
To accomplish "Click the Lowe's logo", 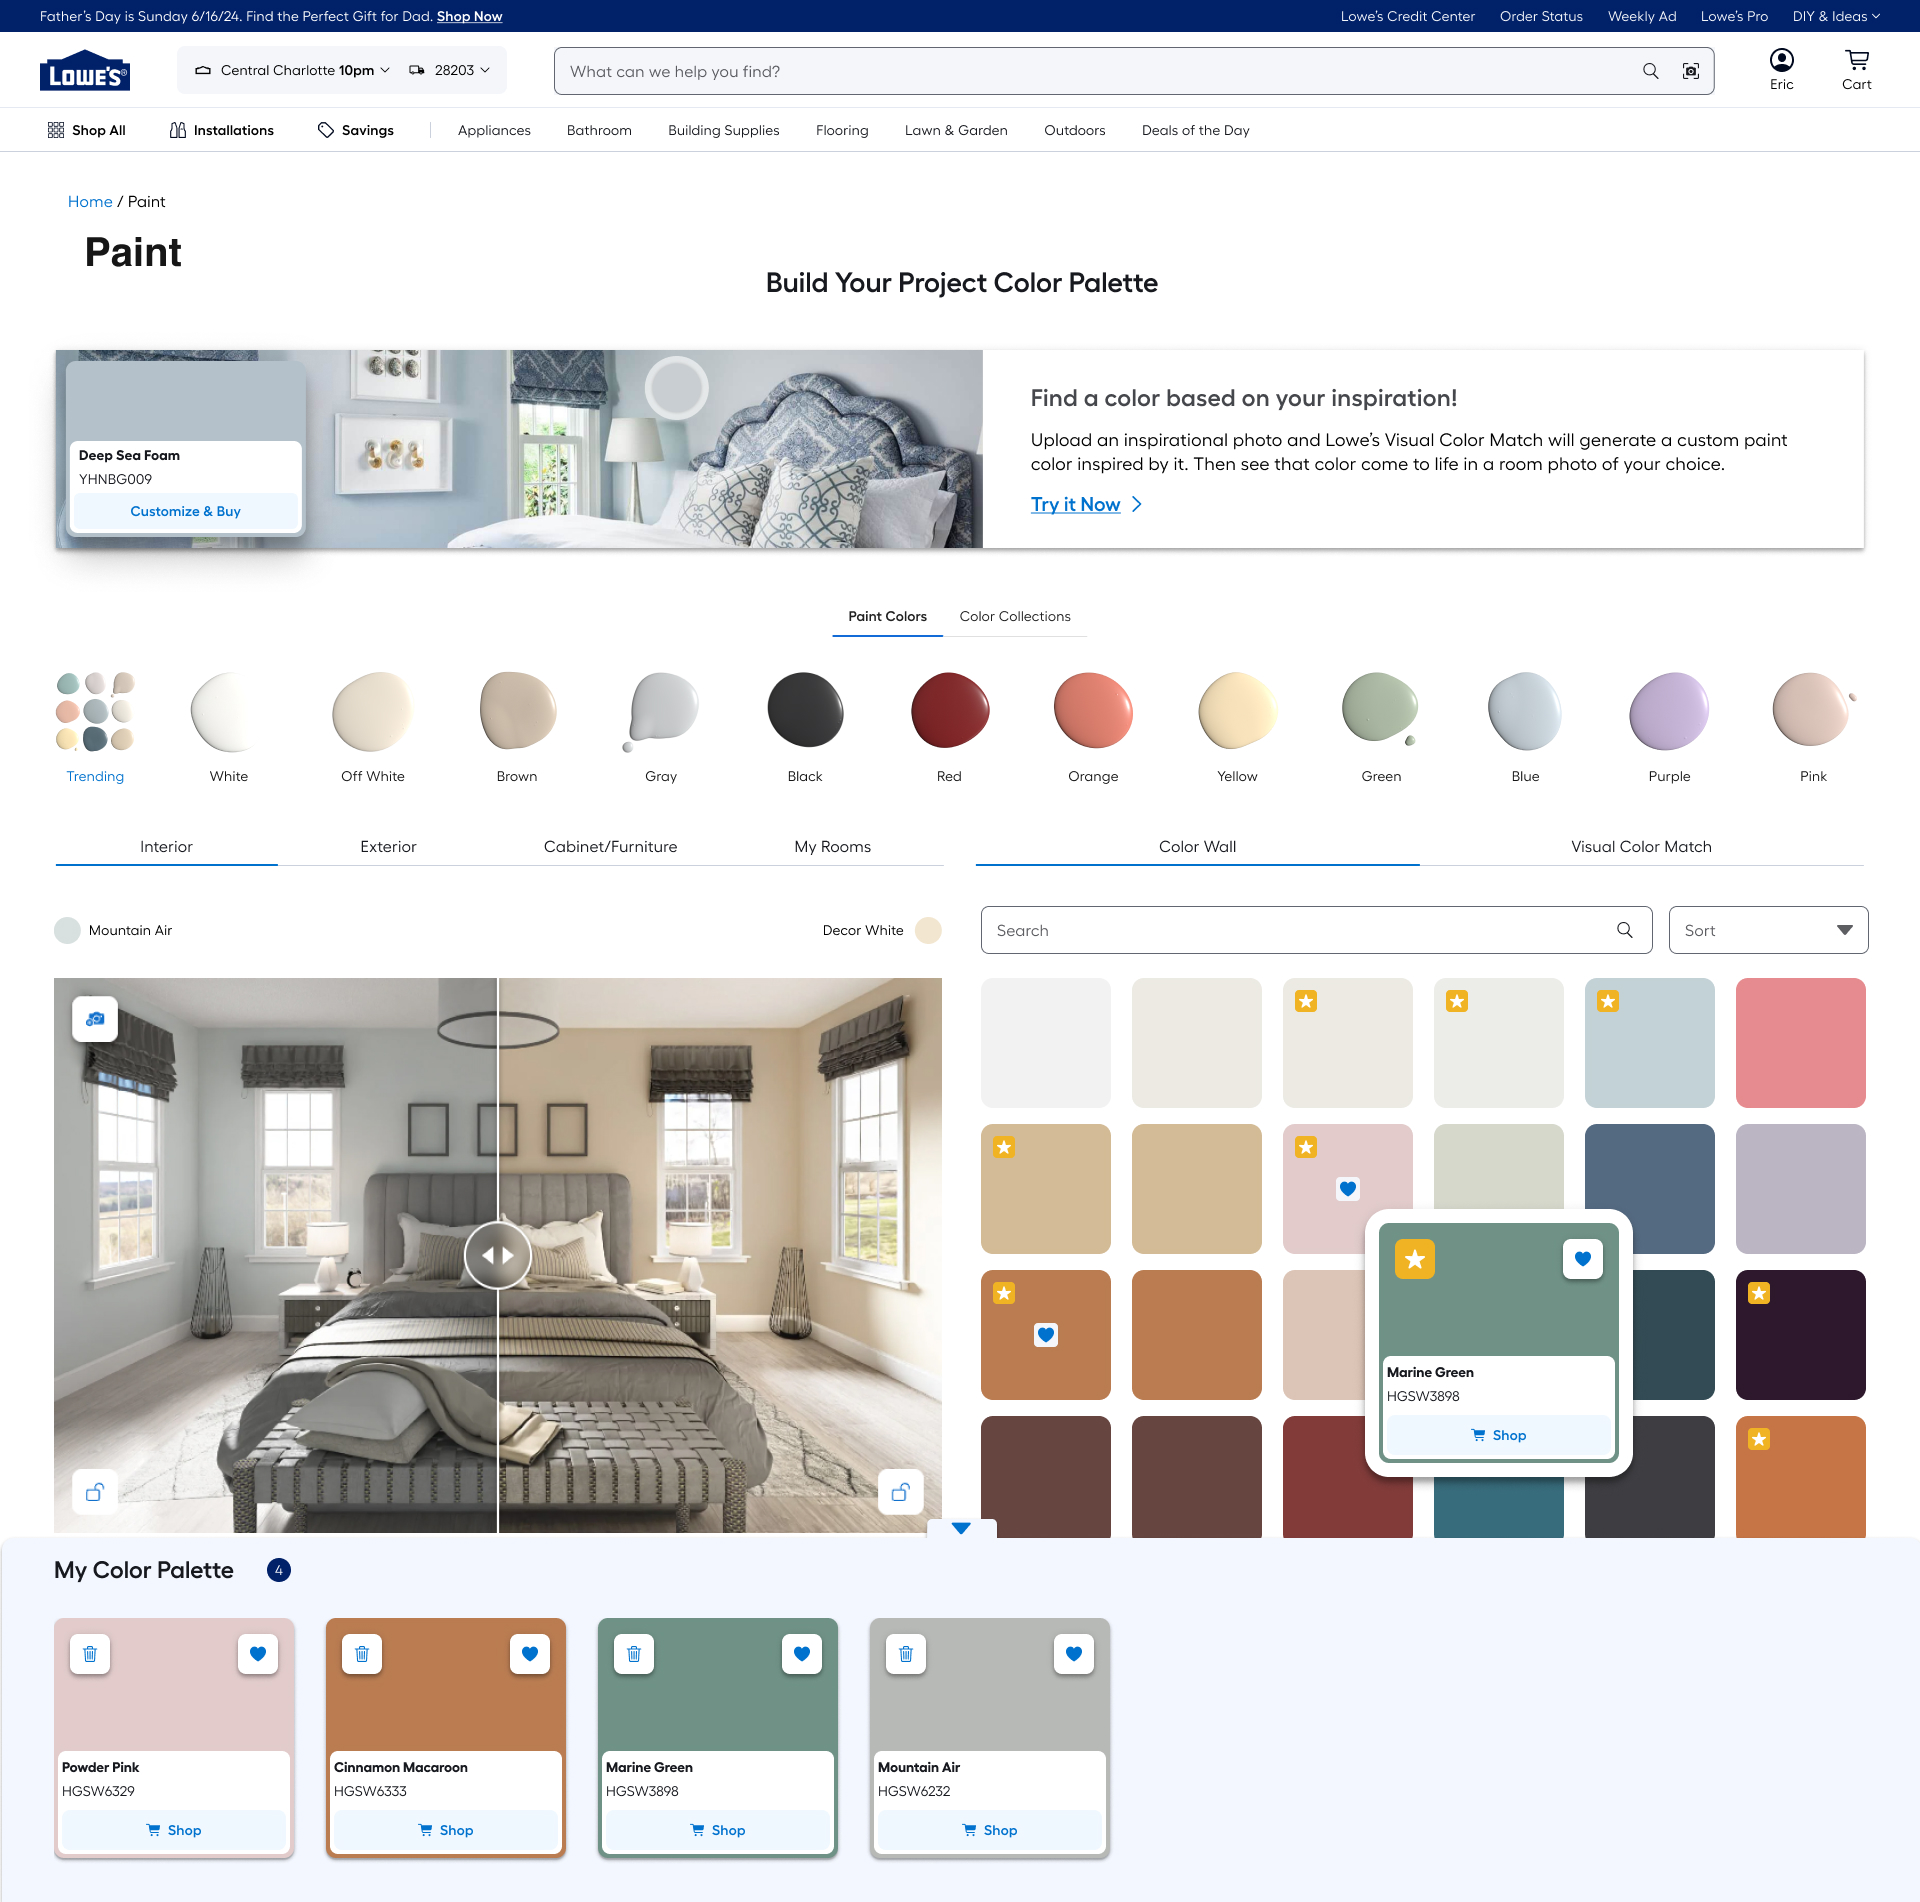I will [85, 70].
